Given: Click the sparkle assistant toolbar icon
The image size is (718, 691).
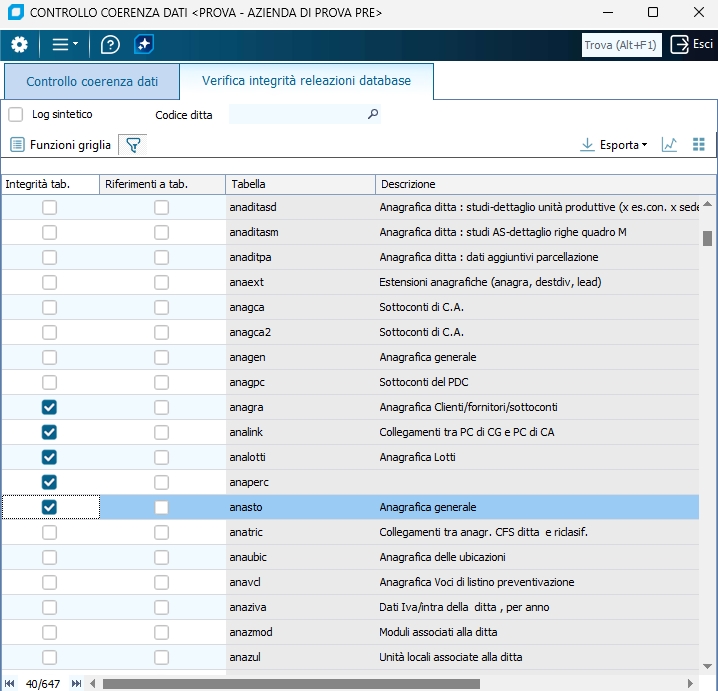Looking at the screenshot, I should point(144,44).
